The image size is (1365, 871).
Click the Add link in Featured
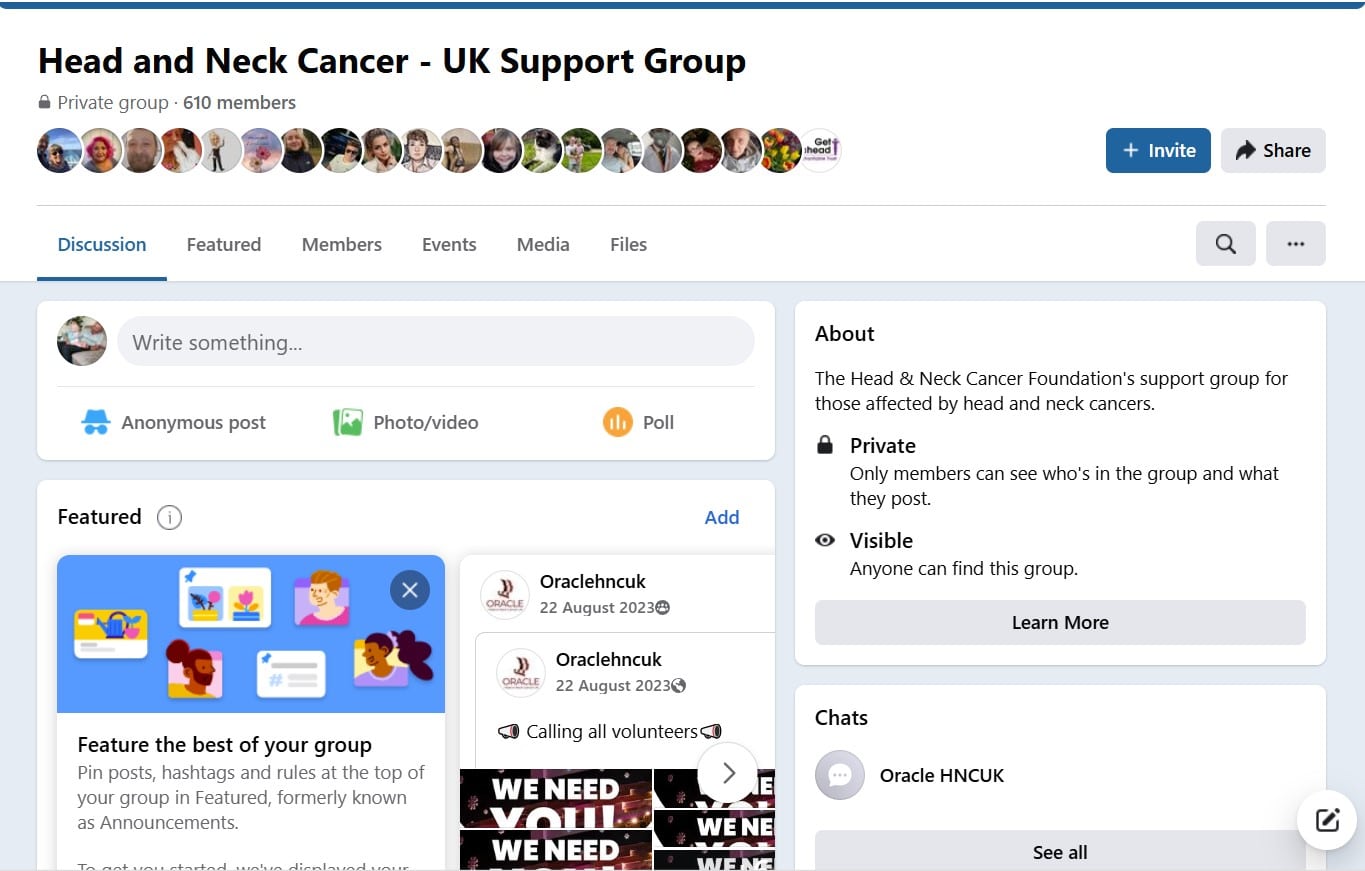click(x=722, y=517)
